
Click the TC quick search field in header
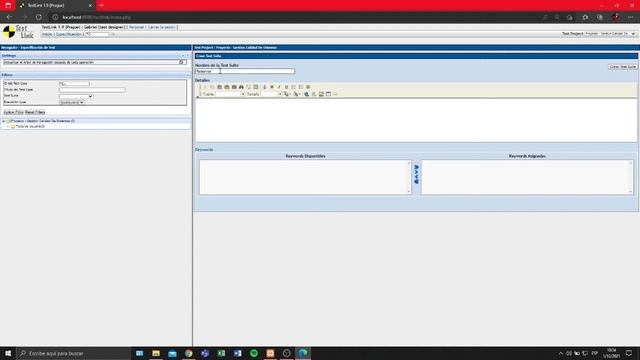(98, 34)
